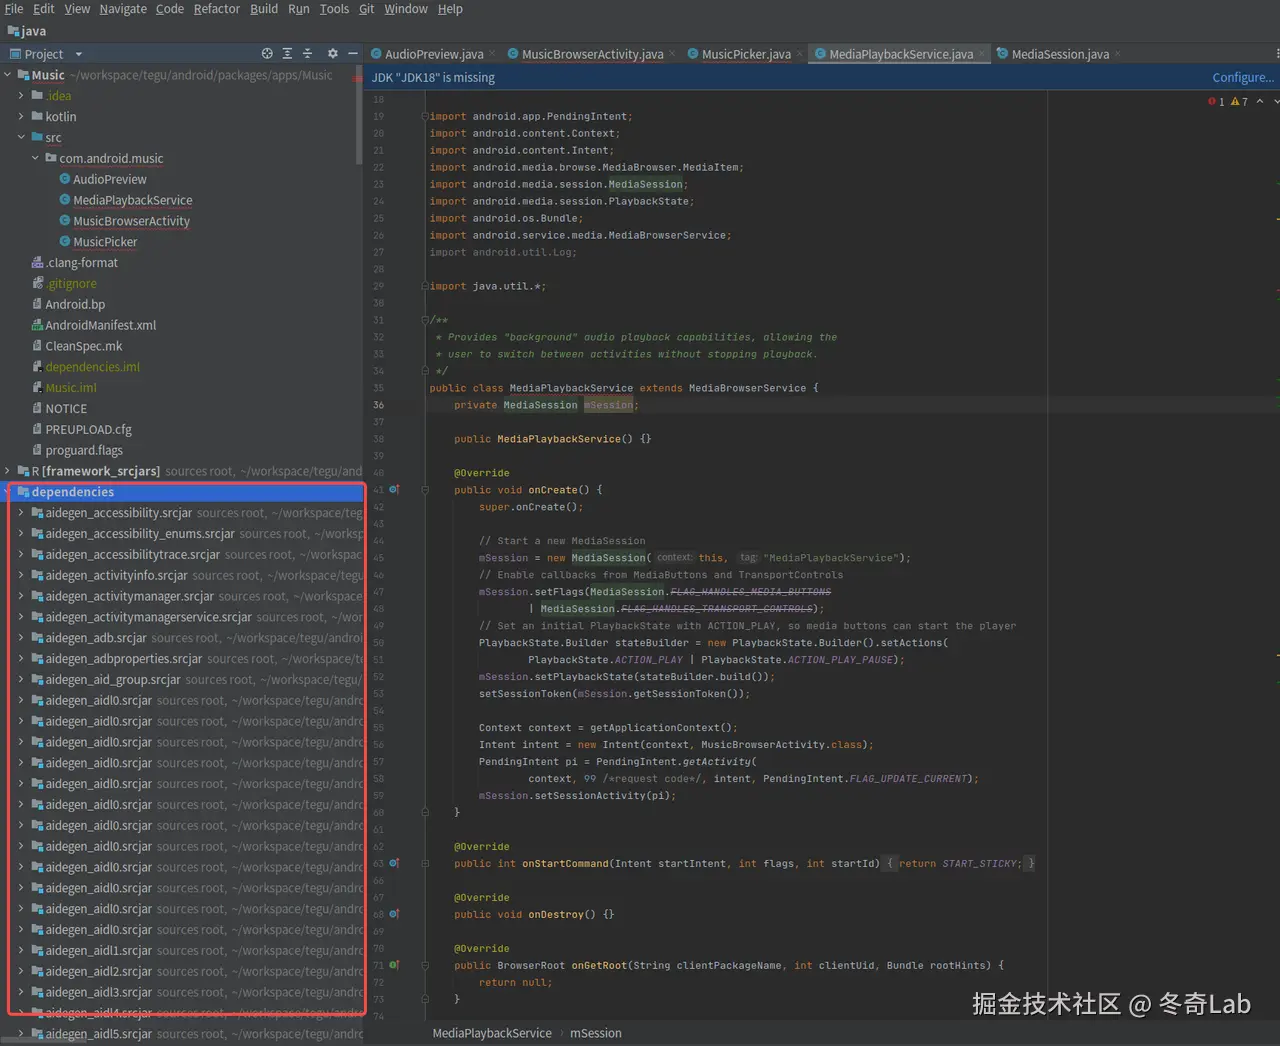The height and width of the screenshot is (1046, 1280).
Task: Click mSession in the breadcrumb bar
Action: (x=596, y=1033)
